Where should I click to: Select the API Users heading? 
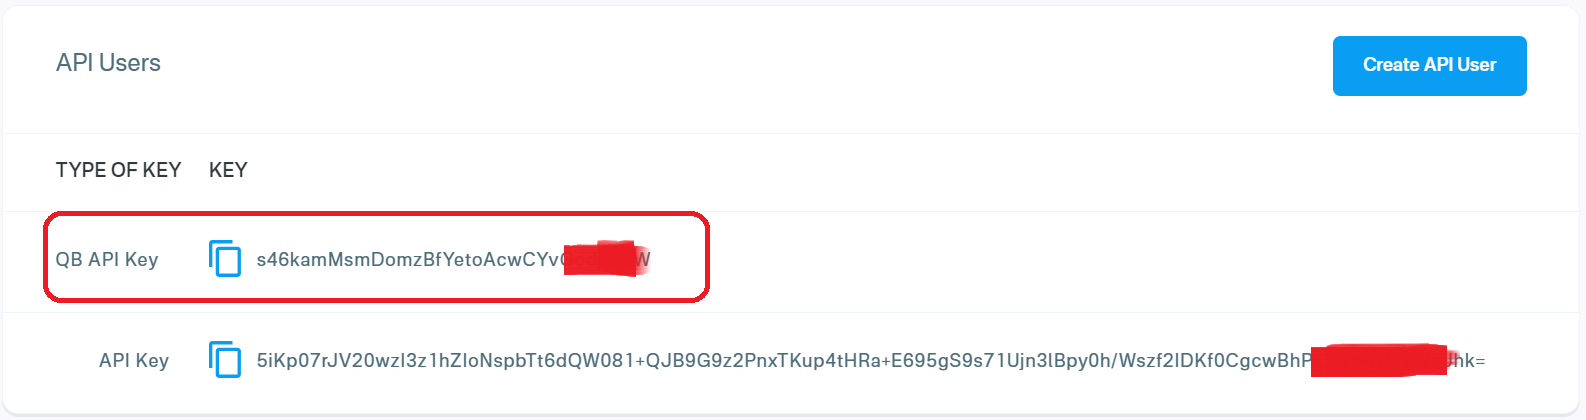tap(108, 62)
